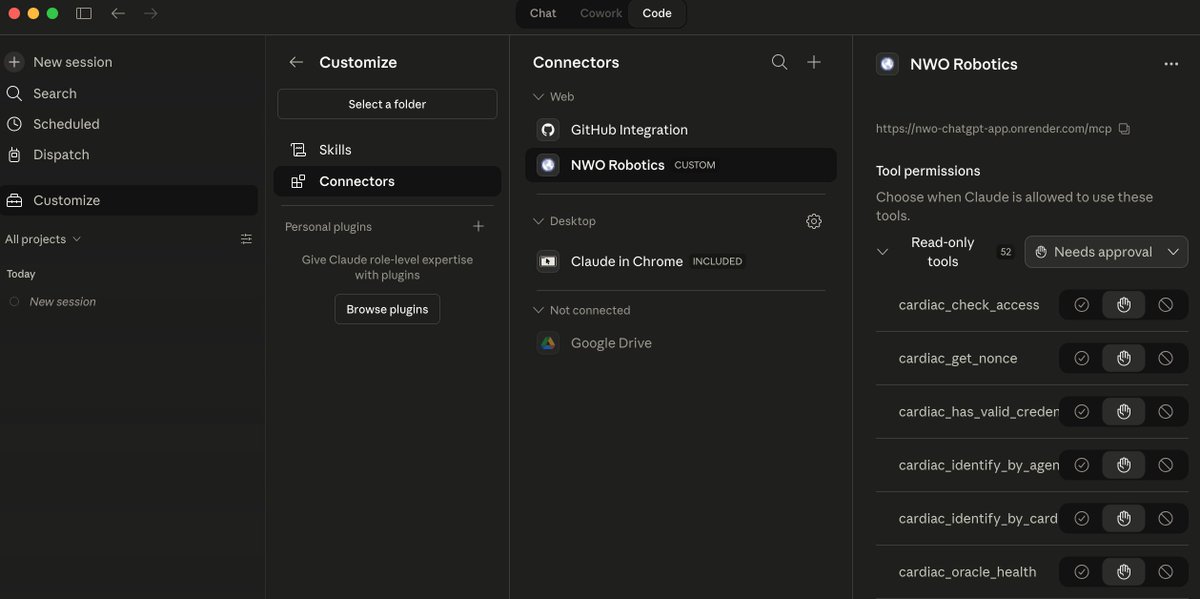This screenshot has height=599, width=1200.
Task: Click the 52 tools count badge
Action: pos(1005,252)
